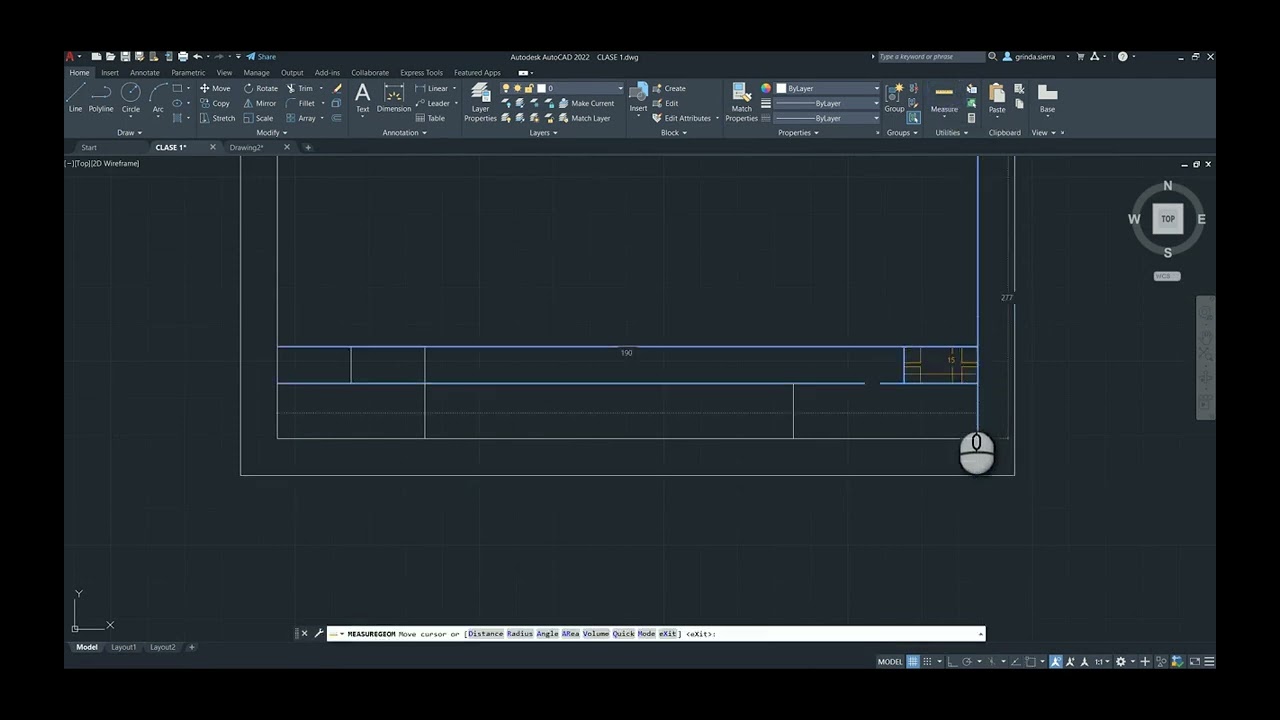This screenshot has height=720, width=1280.
Task: Click the Paste clipboard icon
Action: pyautogui.click(x=997, y=98)
